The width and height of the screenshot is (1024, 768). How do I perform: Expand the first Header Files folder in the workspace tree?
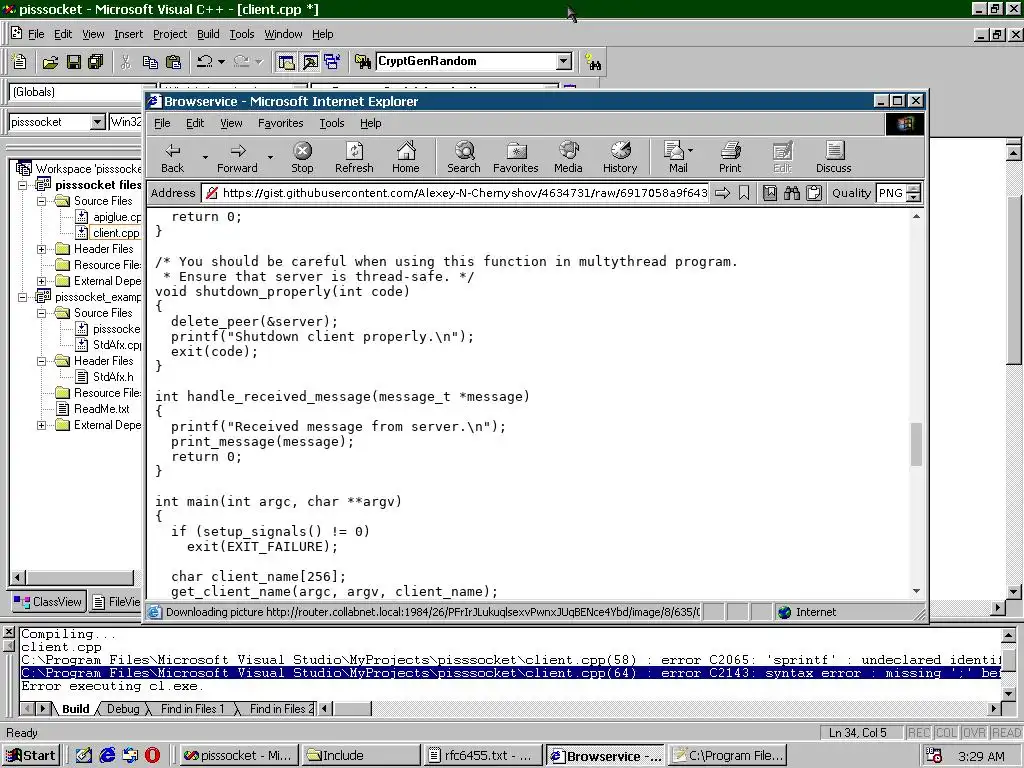[42, 249]
